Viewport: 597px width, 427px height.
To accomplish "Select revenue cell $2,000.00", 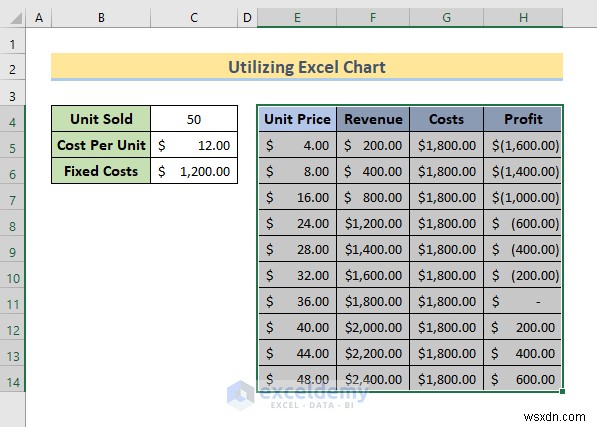I will (x=373, y=327).
